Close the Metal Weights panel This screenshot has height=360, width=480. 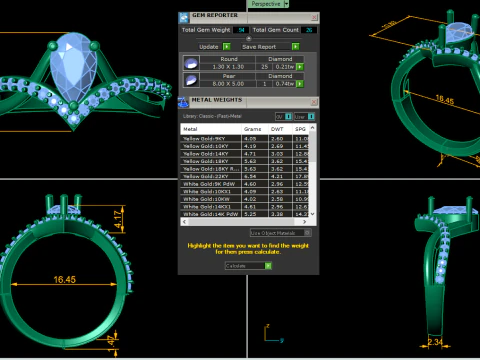(x=314, y=102)
